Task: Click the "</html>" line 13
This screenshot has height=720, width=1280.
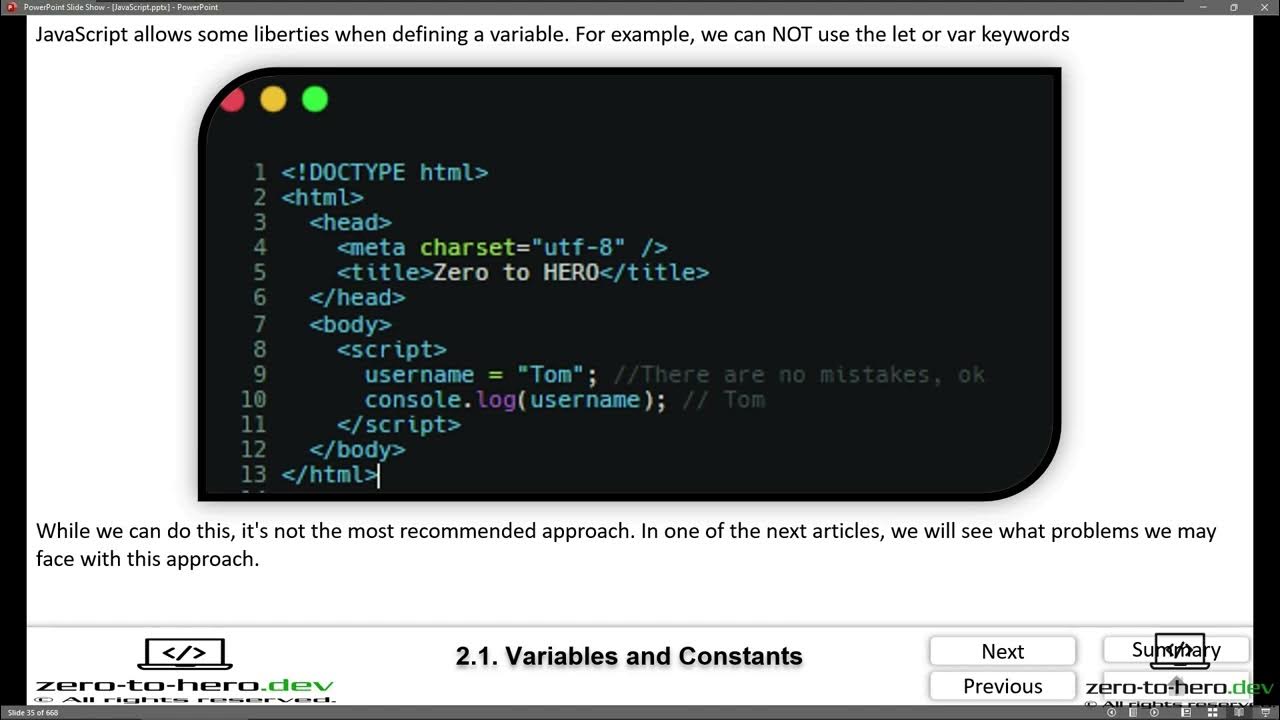Action: 330,474
